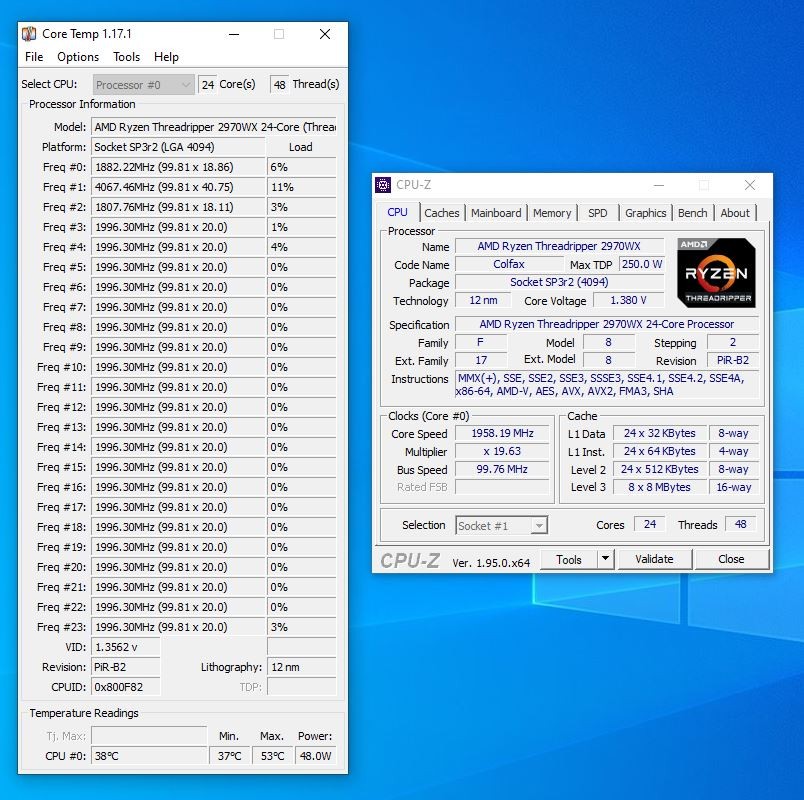Click the Package value Socket SP3r2 (4094)
The image size is (804, 800).
(x=559, y=282)
